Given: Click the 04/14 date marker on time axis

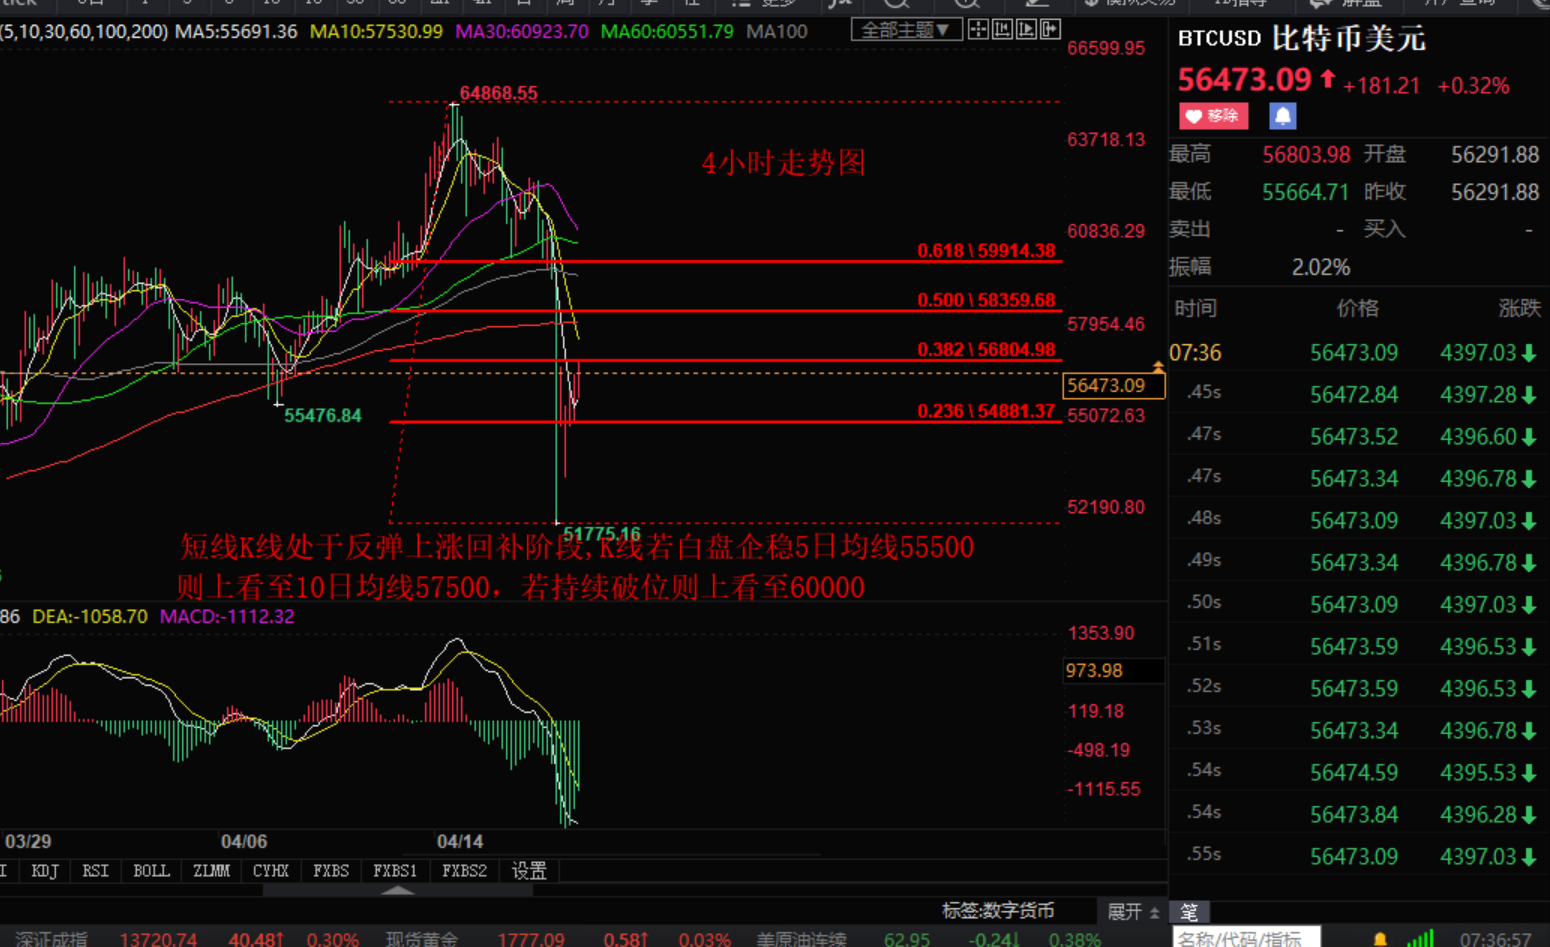Looking at the screenshot, I should pyautogui.click(x=459, y=842).
